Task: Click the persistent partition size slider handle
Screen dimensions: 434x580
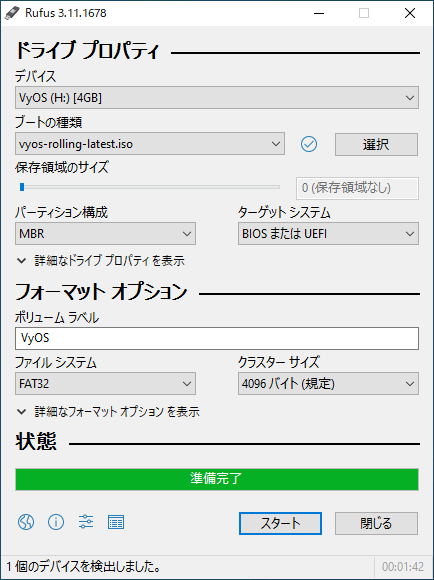Action: pyautogui.click(x=22, y=187)
